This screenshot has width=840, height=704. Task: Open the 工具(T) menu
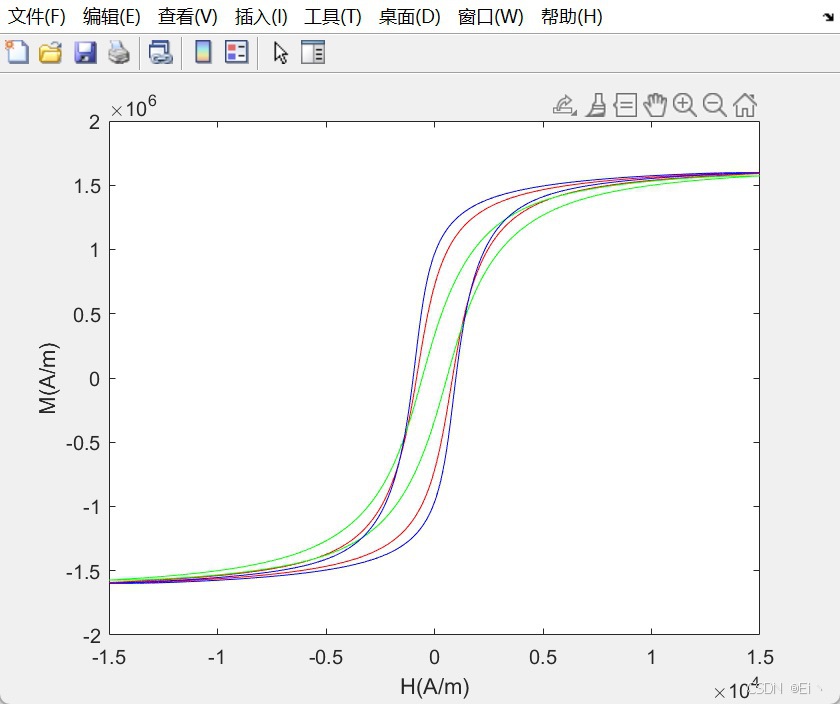[x=333, y=17]
